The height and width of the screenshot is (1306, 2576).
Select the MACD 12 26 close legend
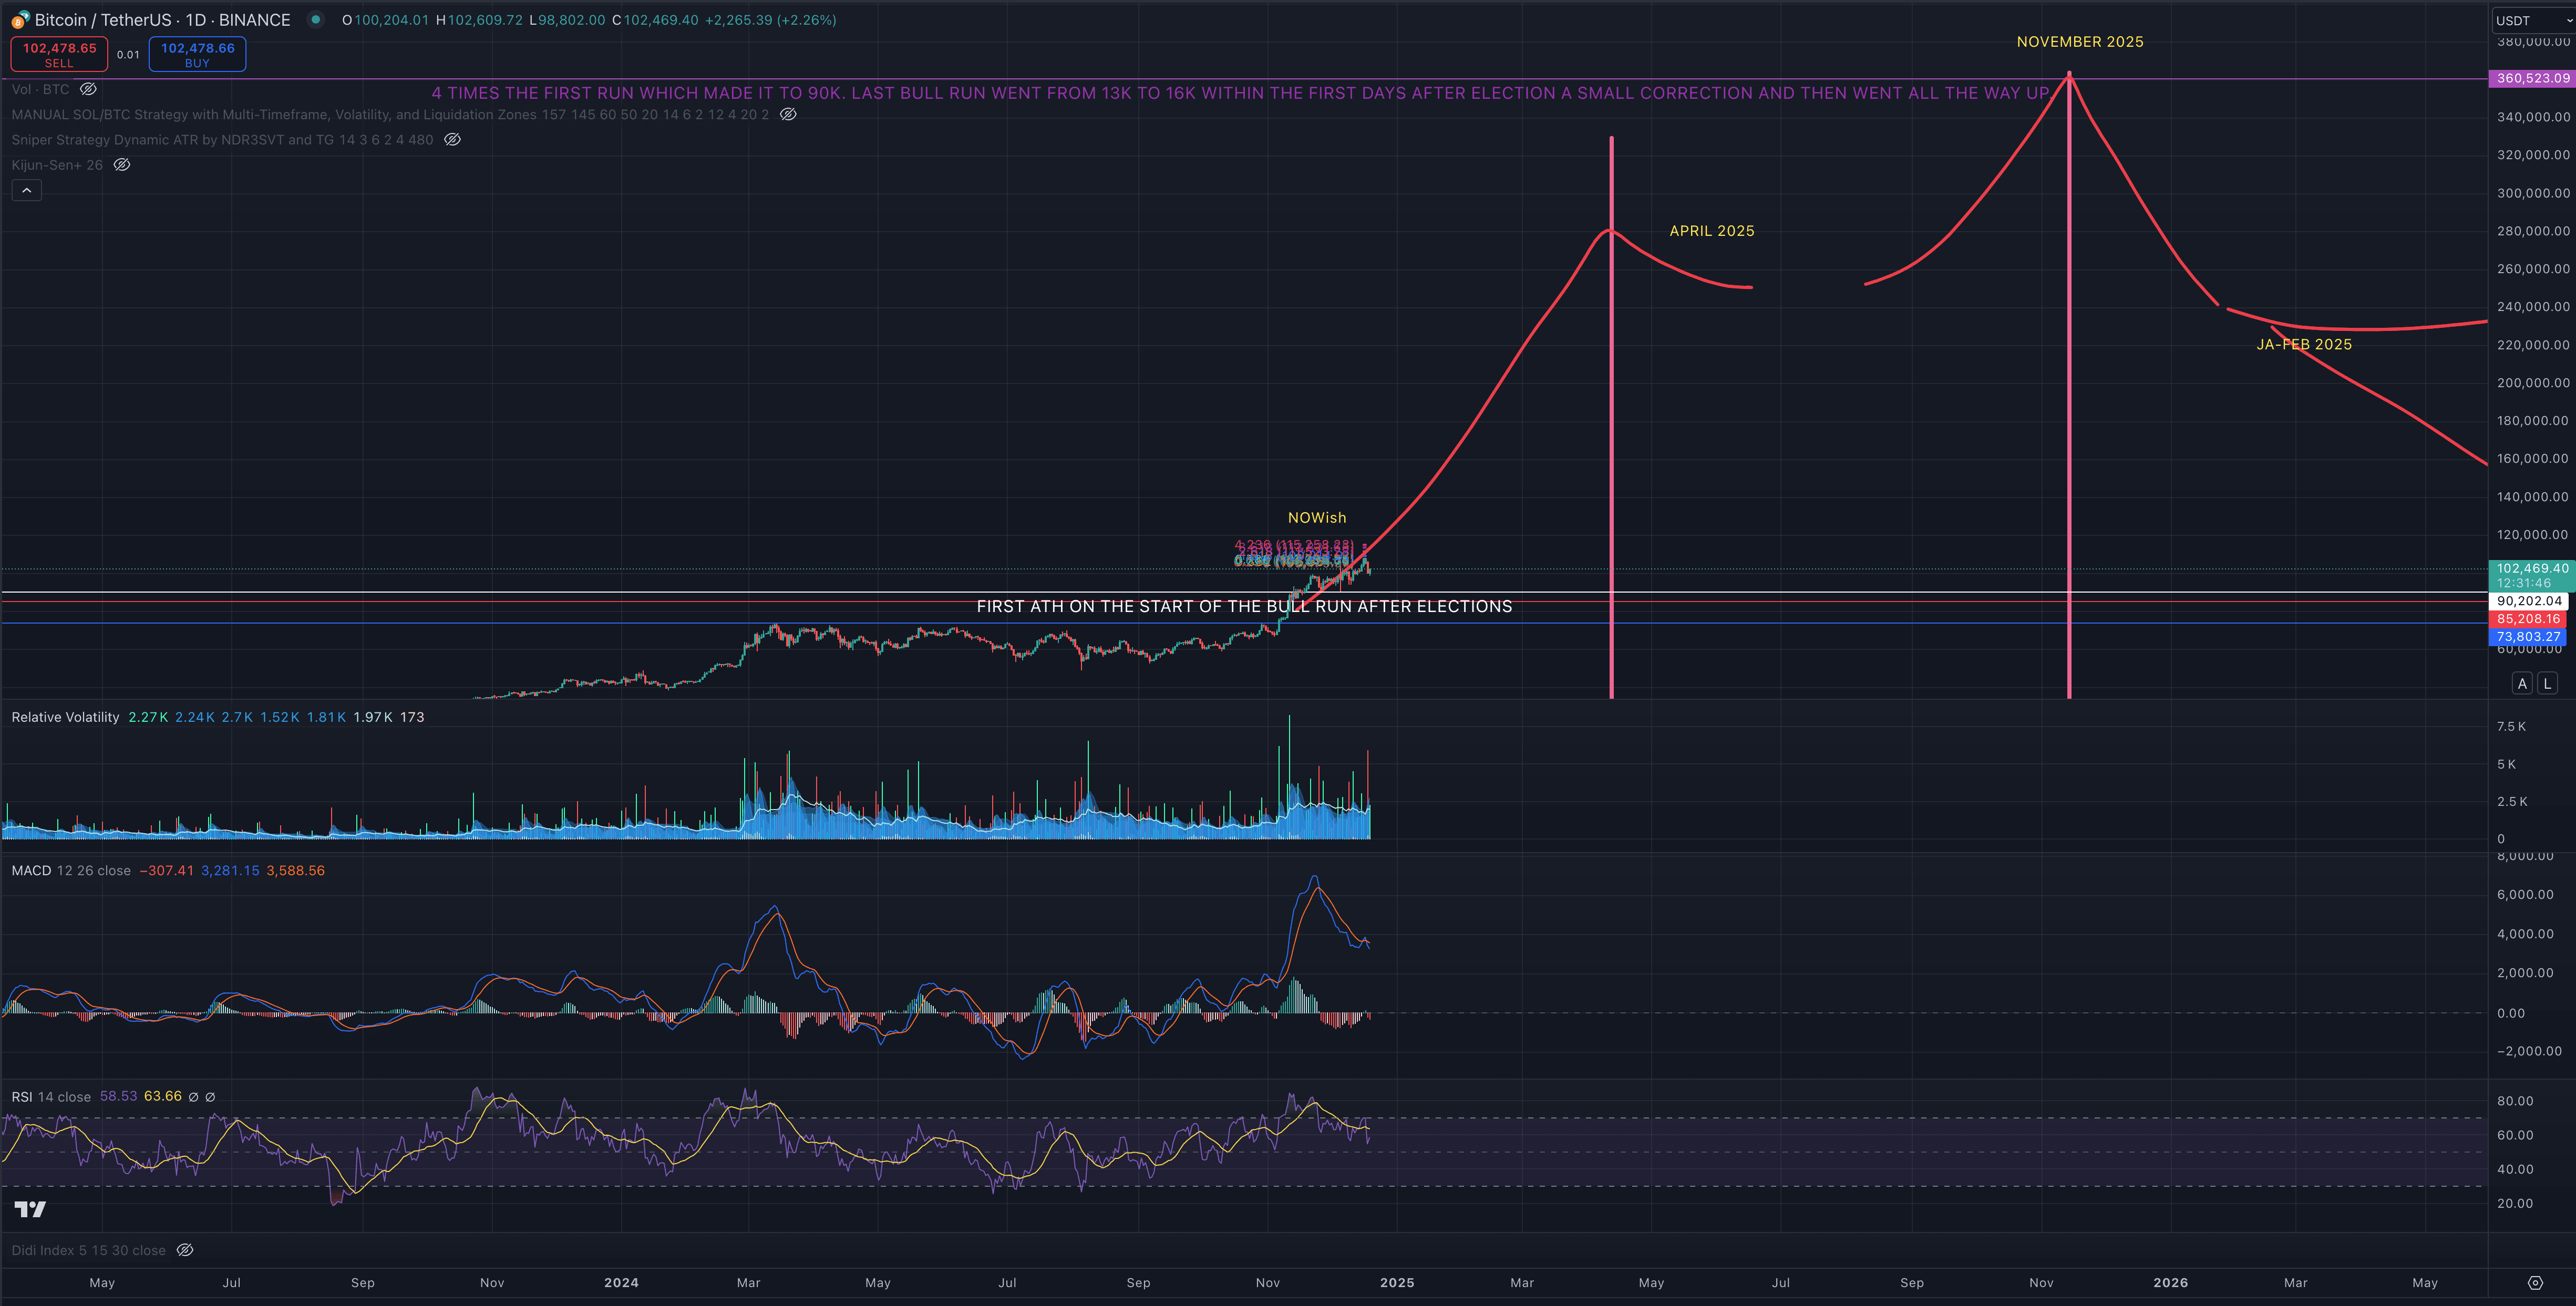[70, 871]
